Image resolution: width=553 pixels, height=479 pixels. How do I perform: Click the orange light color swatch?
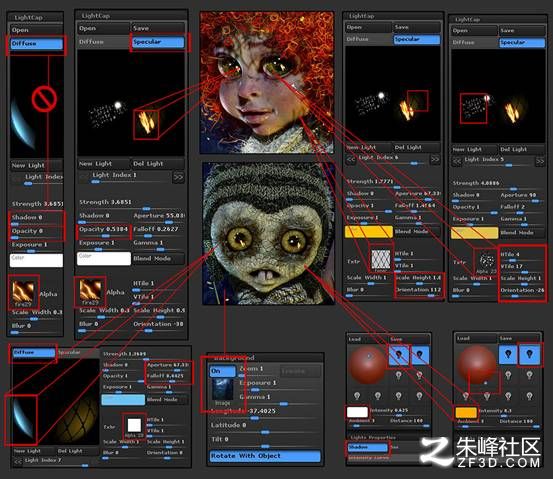coord(466,412)
